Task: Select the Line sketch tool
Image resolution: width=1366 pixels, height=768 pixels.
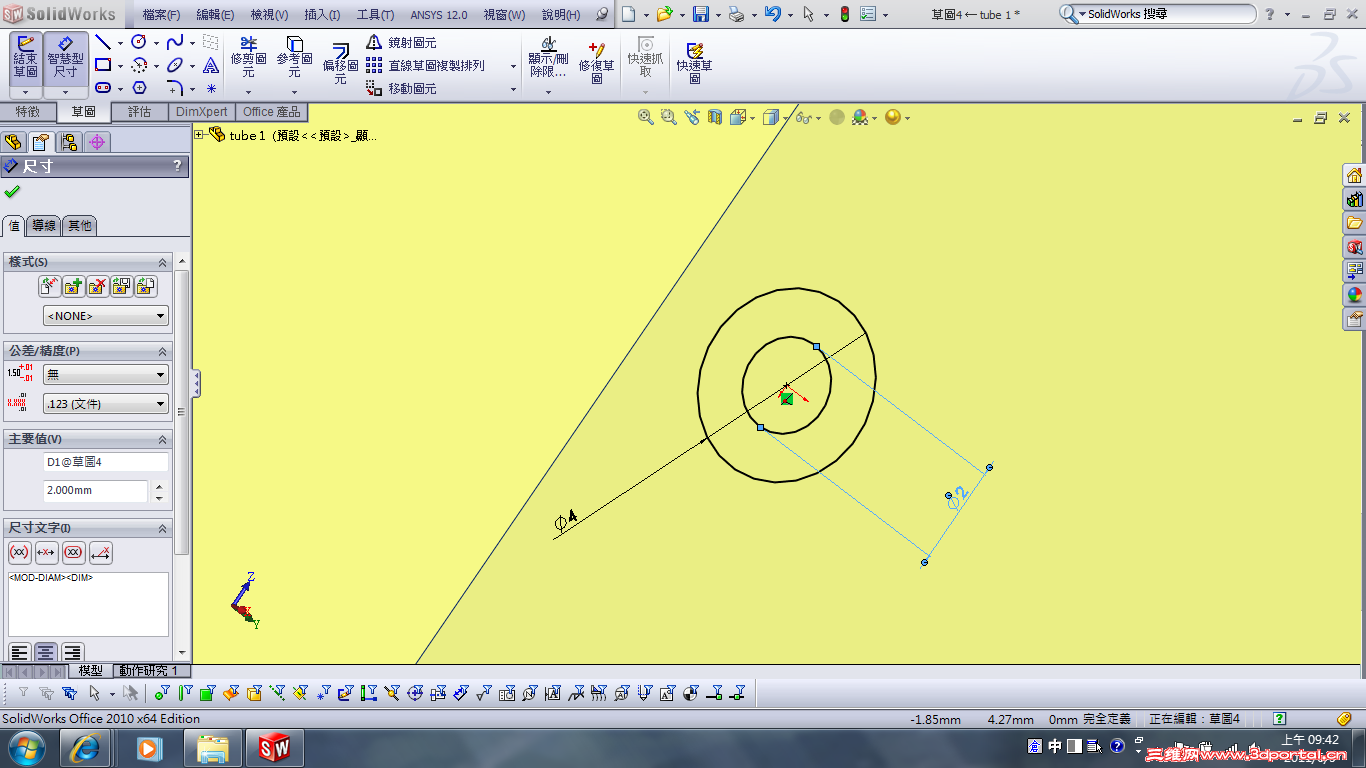Action: tap(102, 42)
